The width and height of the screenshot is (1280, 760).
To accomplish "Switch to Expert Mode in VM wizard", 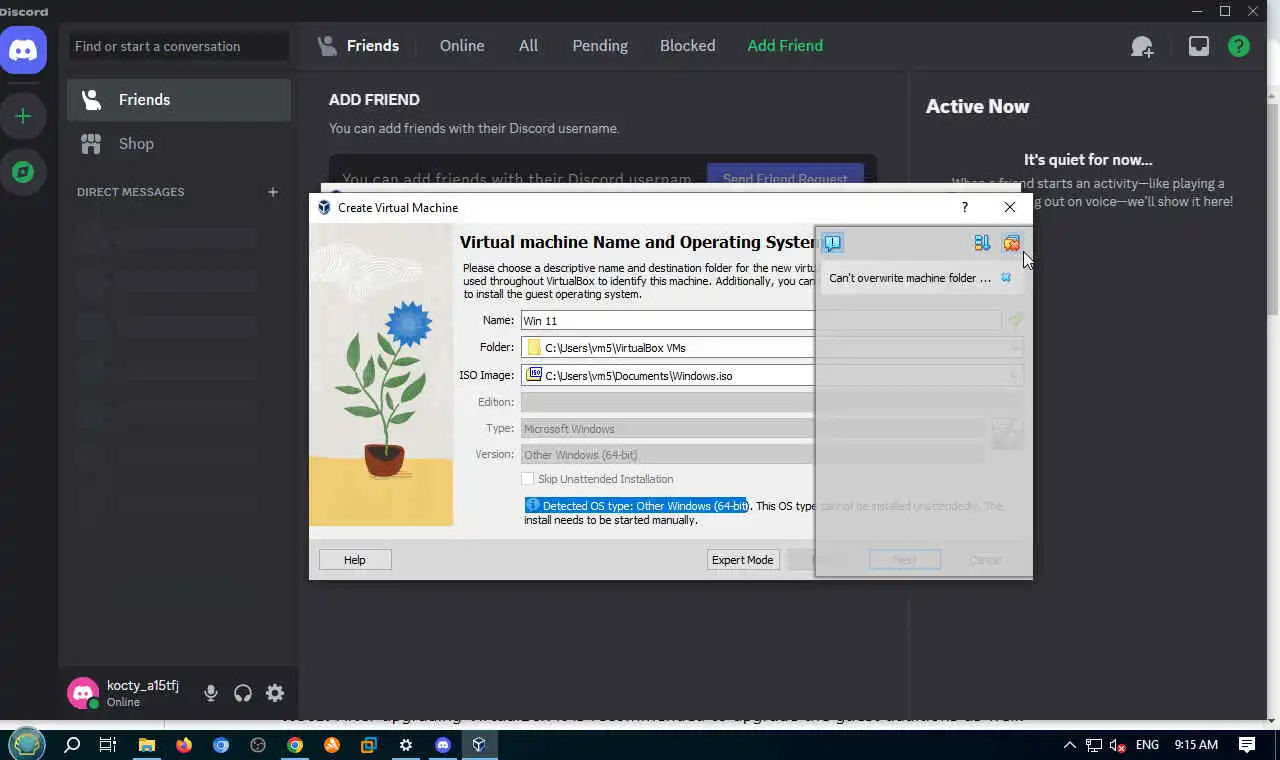I will pos(742,560).
